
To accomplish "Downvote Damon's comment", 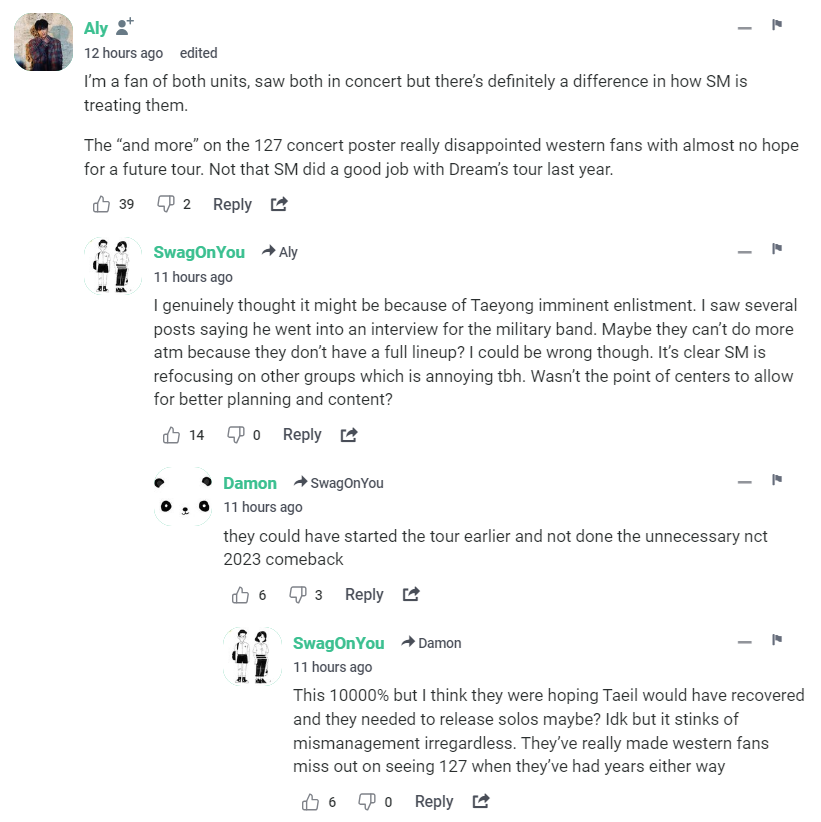I will click(x=298, y=594).
